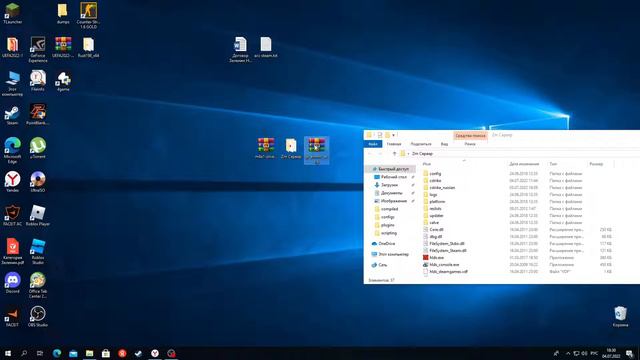
Task: Sort files by the Размер column
Action: pyautogui.click(x=596, y=164)
